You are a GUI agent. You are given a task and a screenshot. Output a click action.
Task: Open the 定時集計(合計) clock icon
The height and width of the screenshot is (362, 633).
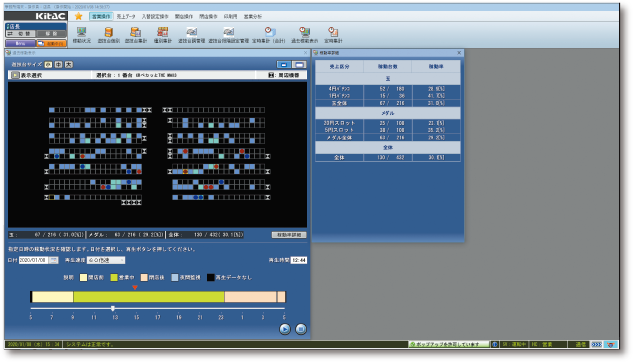click(x=269, y=35)
